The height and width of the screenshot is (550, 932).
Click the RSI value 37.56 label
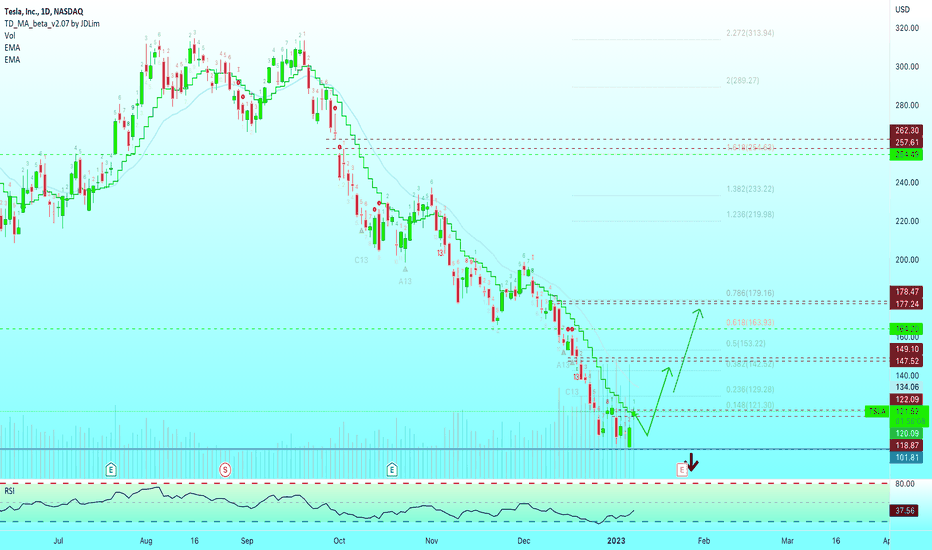coord(905,510)
